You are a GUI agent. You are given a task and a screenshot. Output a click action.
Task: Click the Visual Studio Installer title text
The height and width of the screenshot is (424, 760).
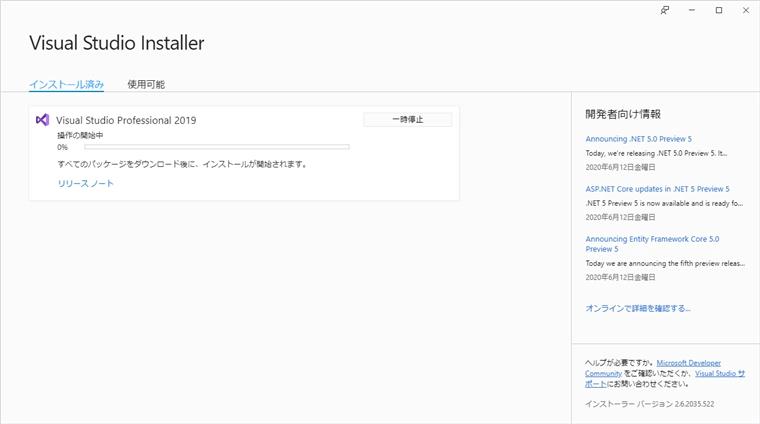pos(117,43)
